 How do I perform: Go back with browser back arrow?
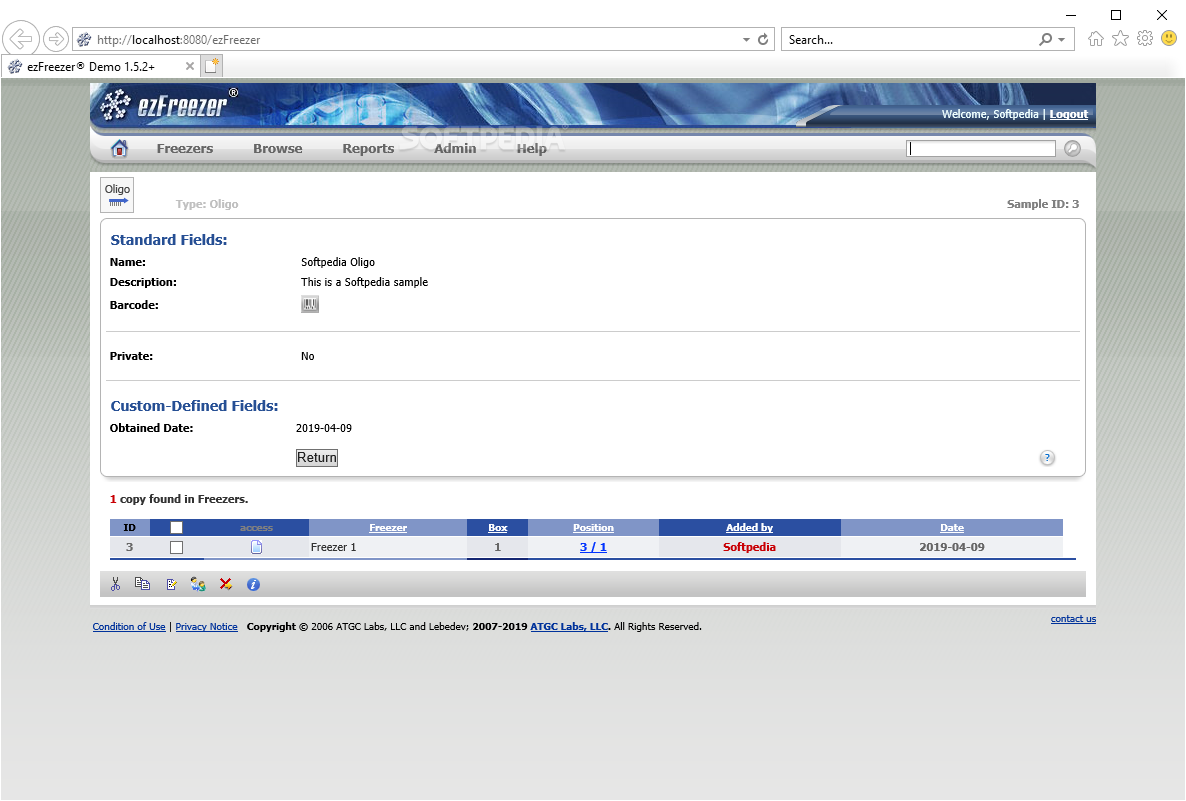20,39
